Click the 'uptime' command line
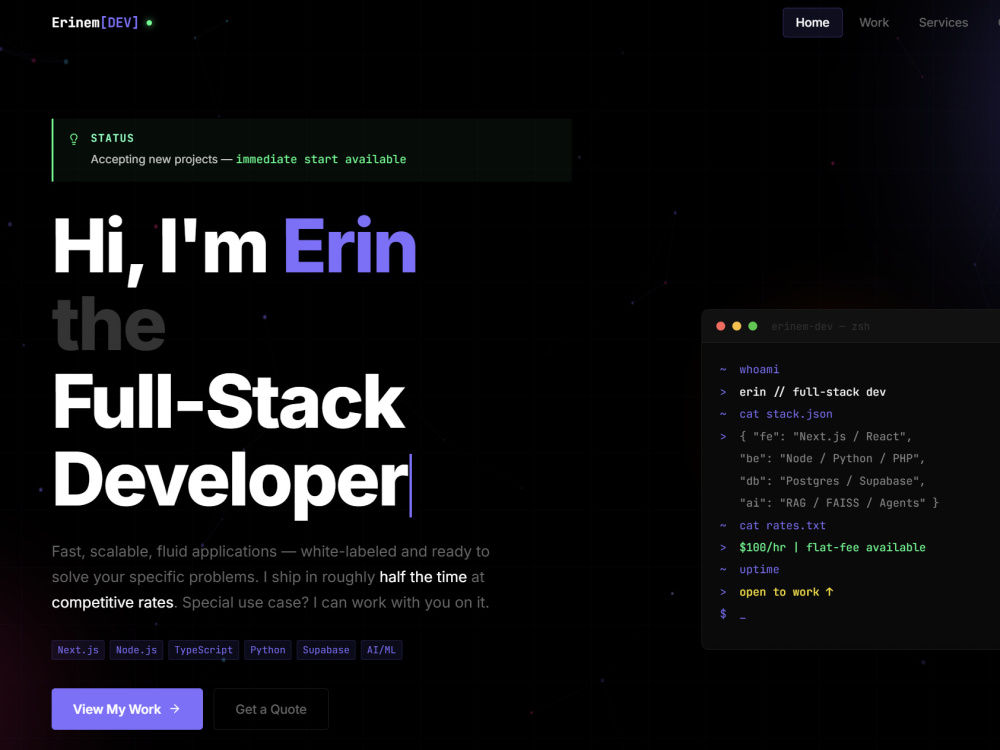 [759, 570]
